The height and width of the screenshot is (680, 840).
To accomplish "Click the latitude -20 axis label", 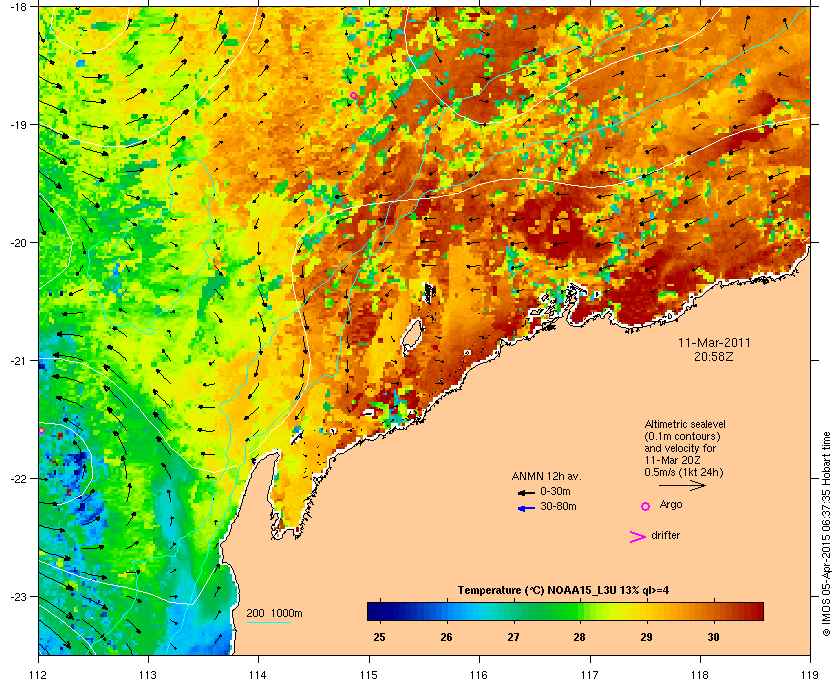I will [18, 242].
